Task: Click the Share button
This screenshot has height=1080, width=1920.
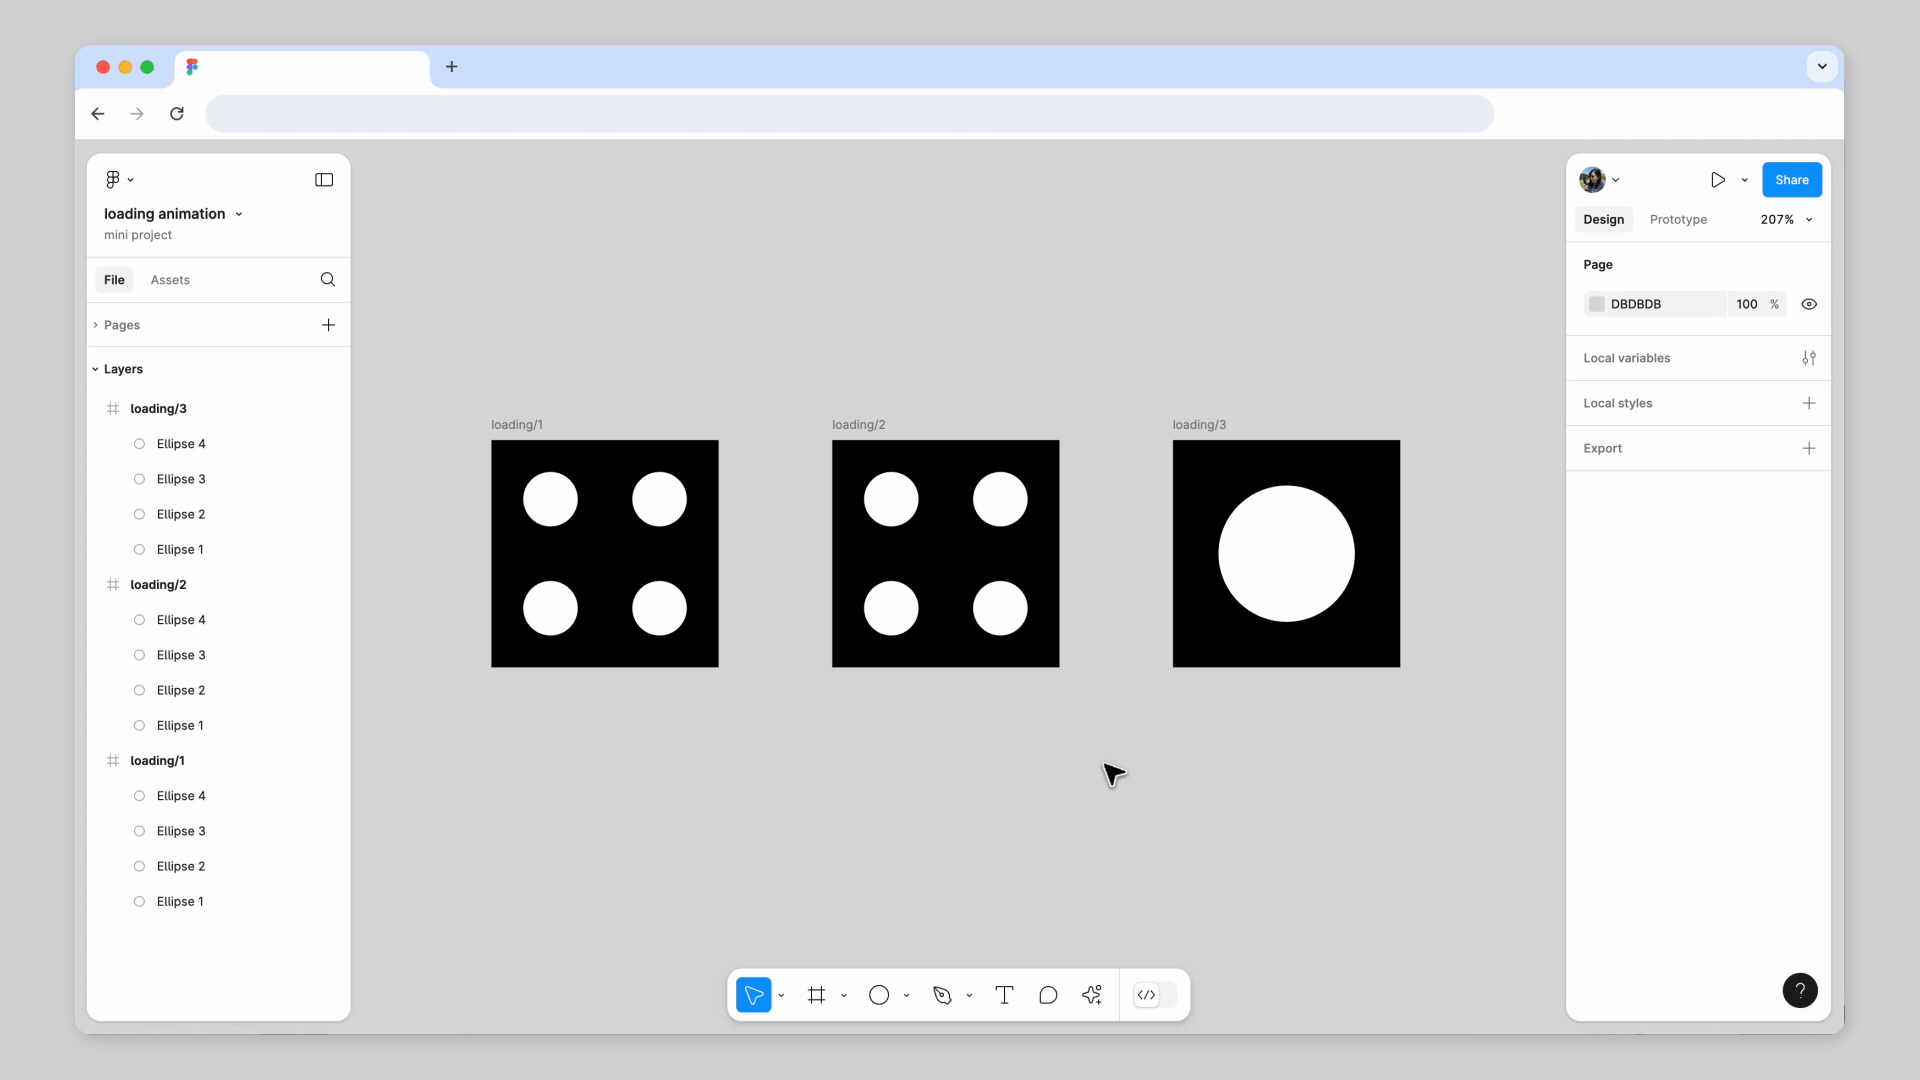Action: click(x=1792, y=180)
